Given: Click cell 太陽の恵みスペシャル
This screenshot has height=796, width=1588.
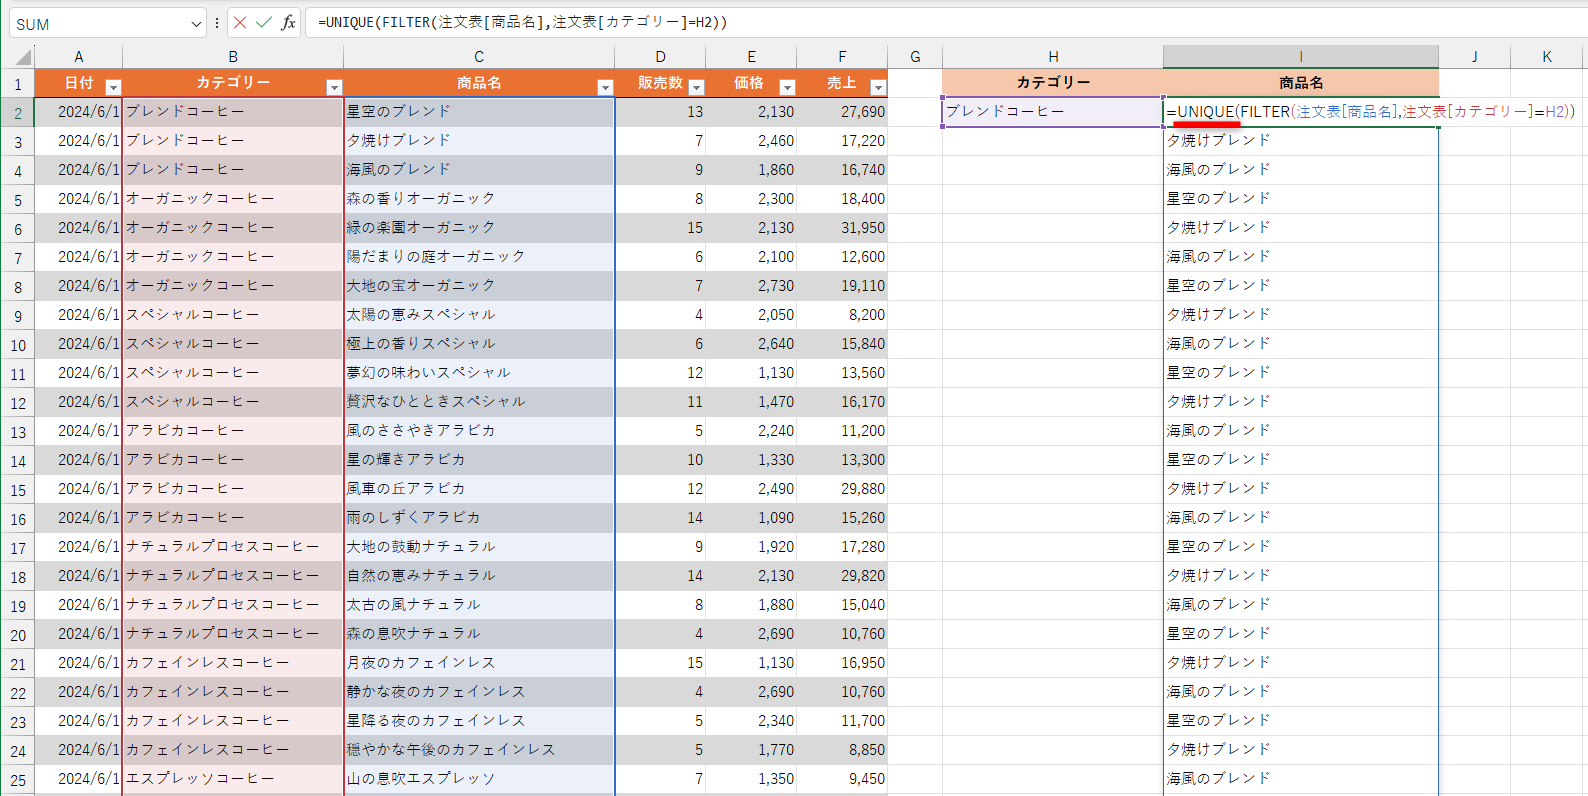Looking at the screenshot, I should pyautogui.click(x=479, y=315).
